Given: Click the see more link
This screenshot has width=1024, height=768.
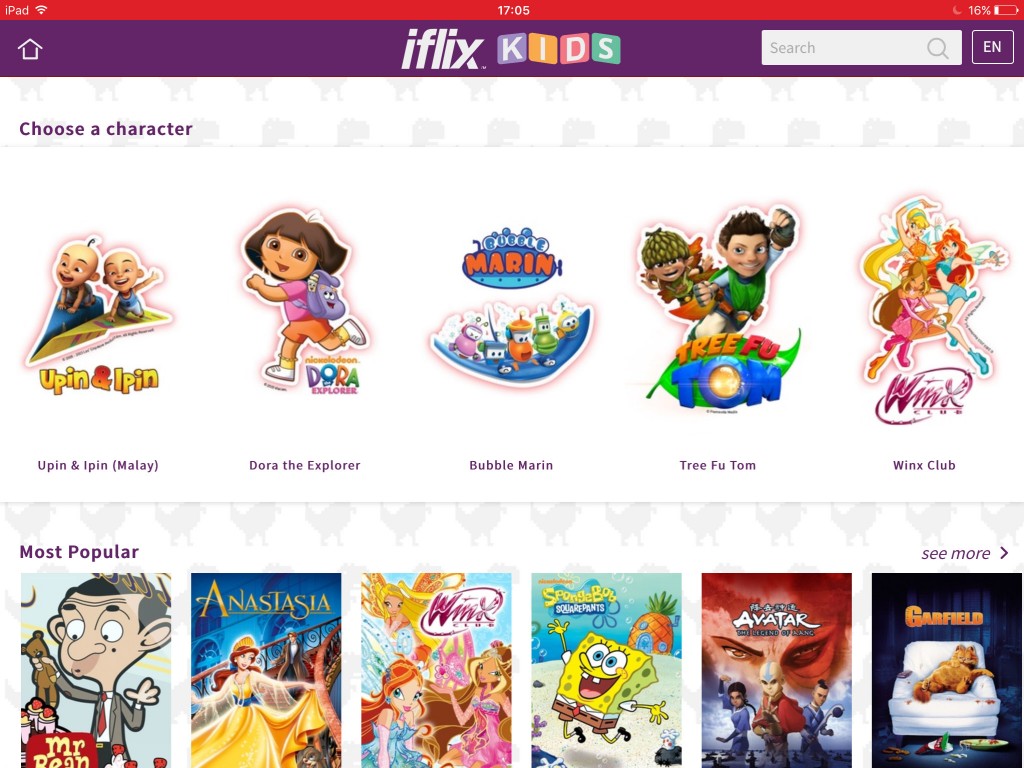Looking at the screenshot, I should click(955, 553).
